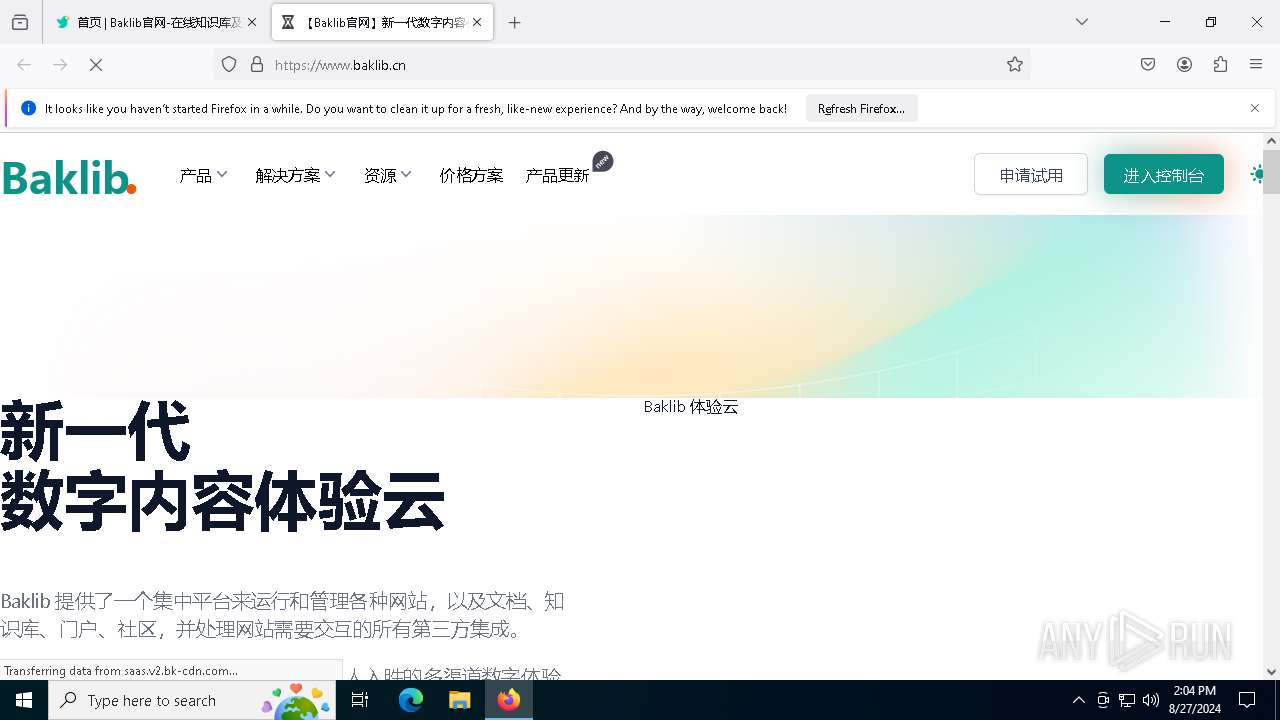The height and width of the screenshot is (720, 1280).
Task: Open the Pocket save icon
Action: coord(1148,64)
